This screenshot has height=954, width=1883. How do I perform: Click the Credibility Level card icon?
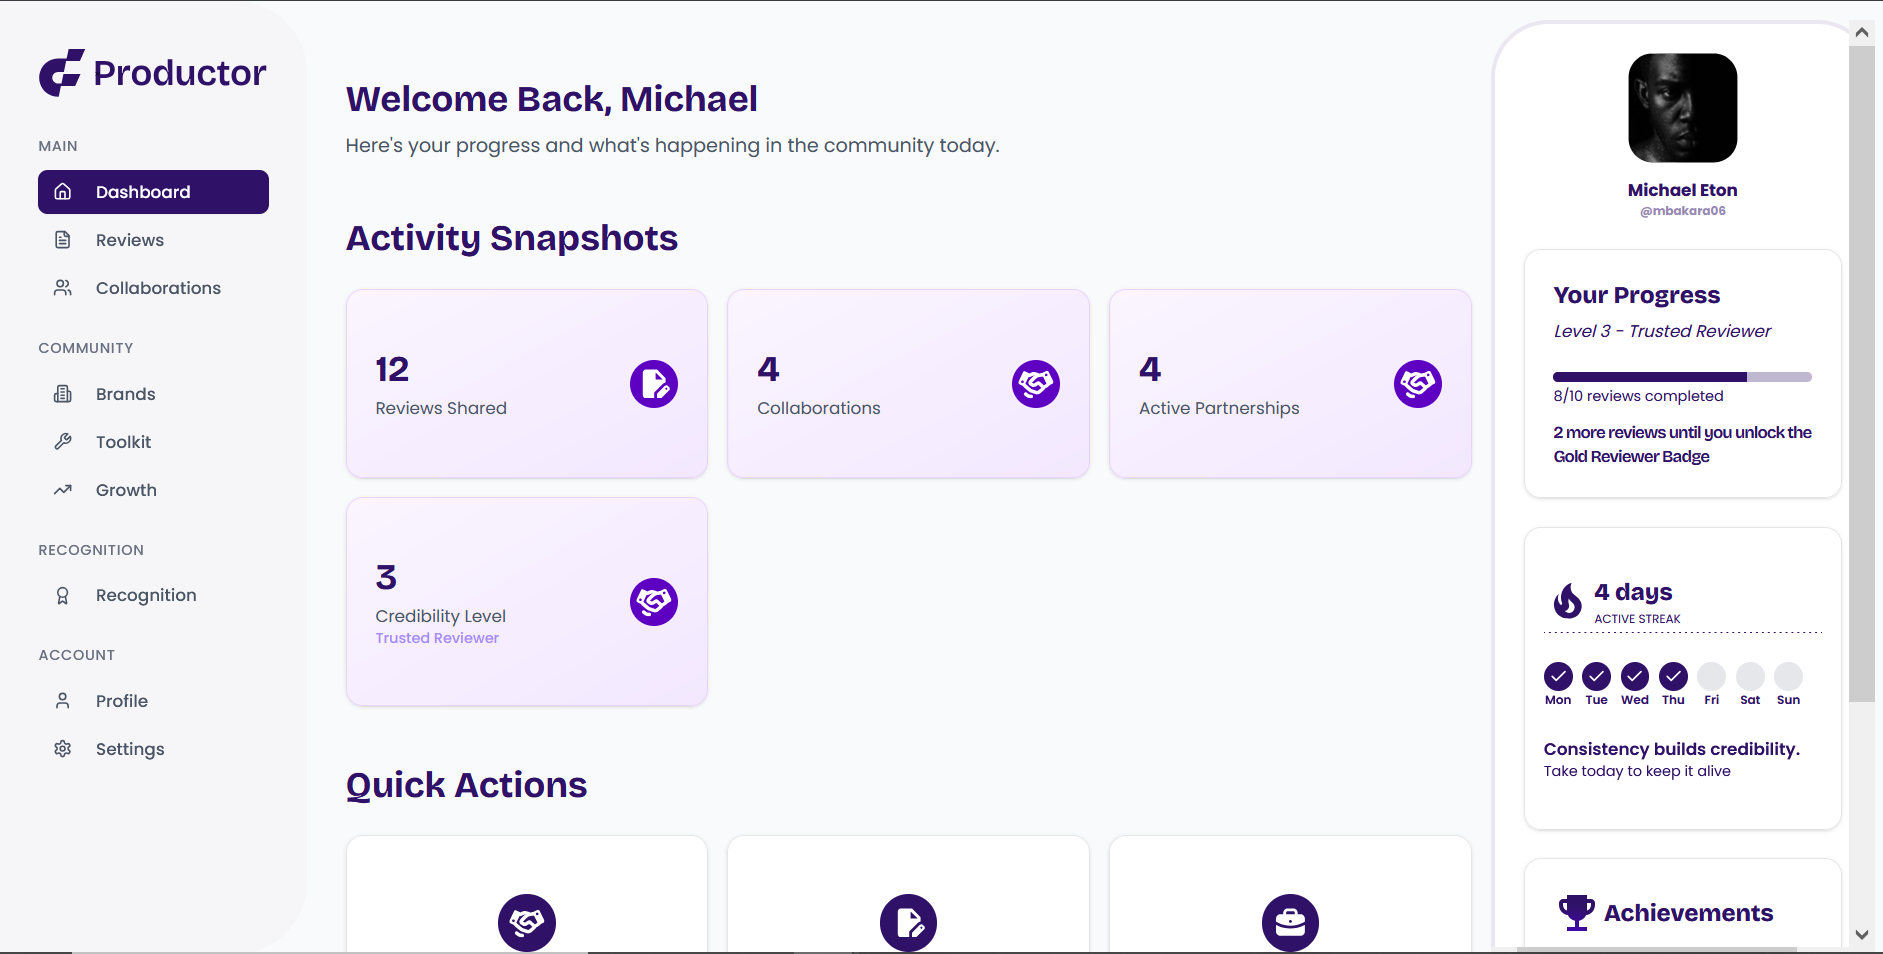(654, 601)
